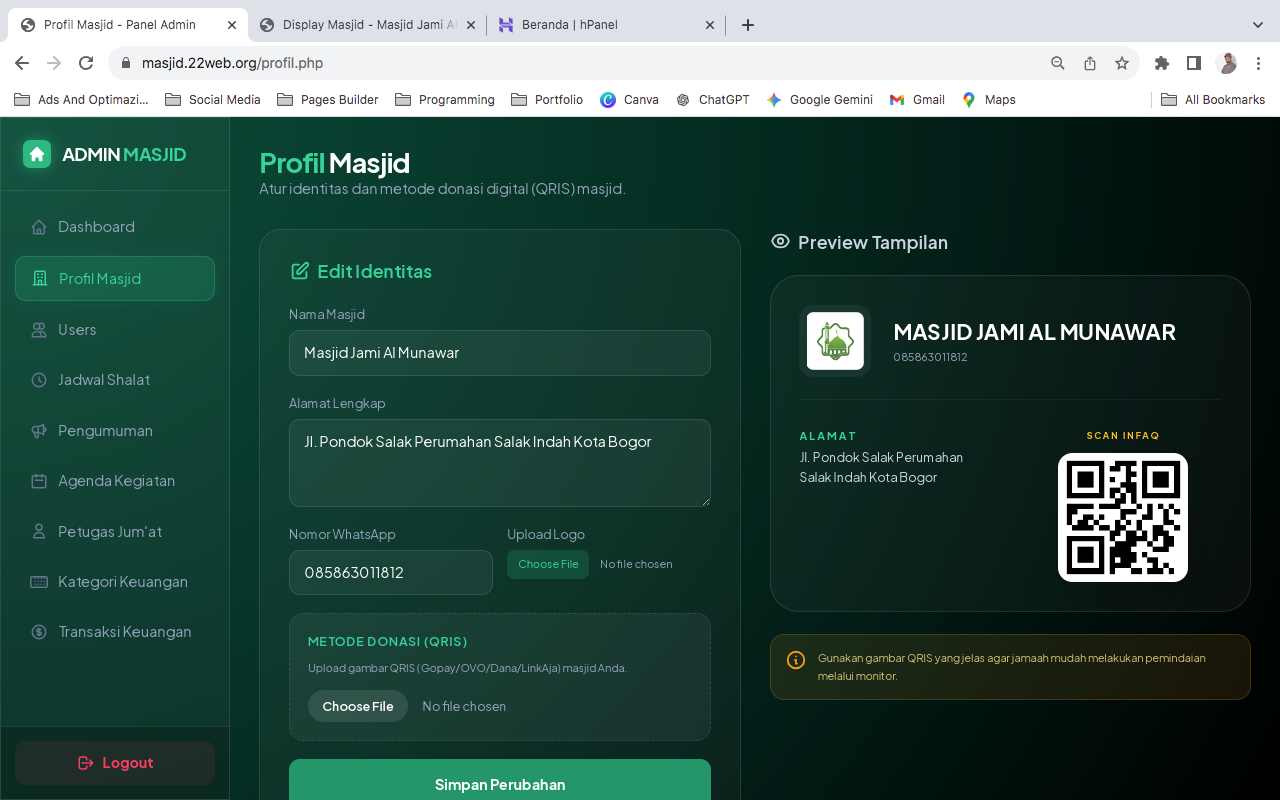The image size is (1280, 800).
Task: Click the Simpan Perubahan button
Action: (499, 784)
